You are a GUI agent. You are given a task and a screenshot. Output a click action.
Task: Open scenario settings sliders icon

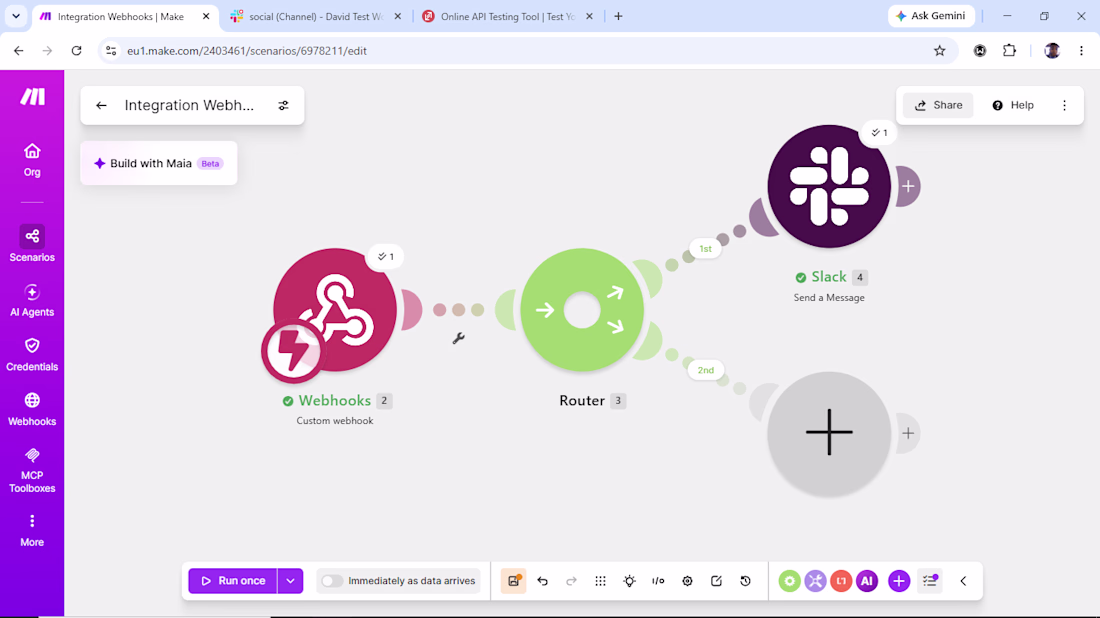tap(283, 105)
